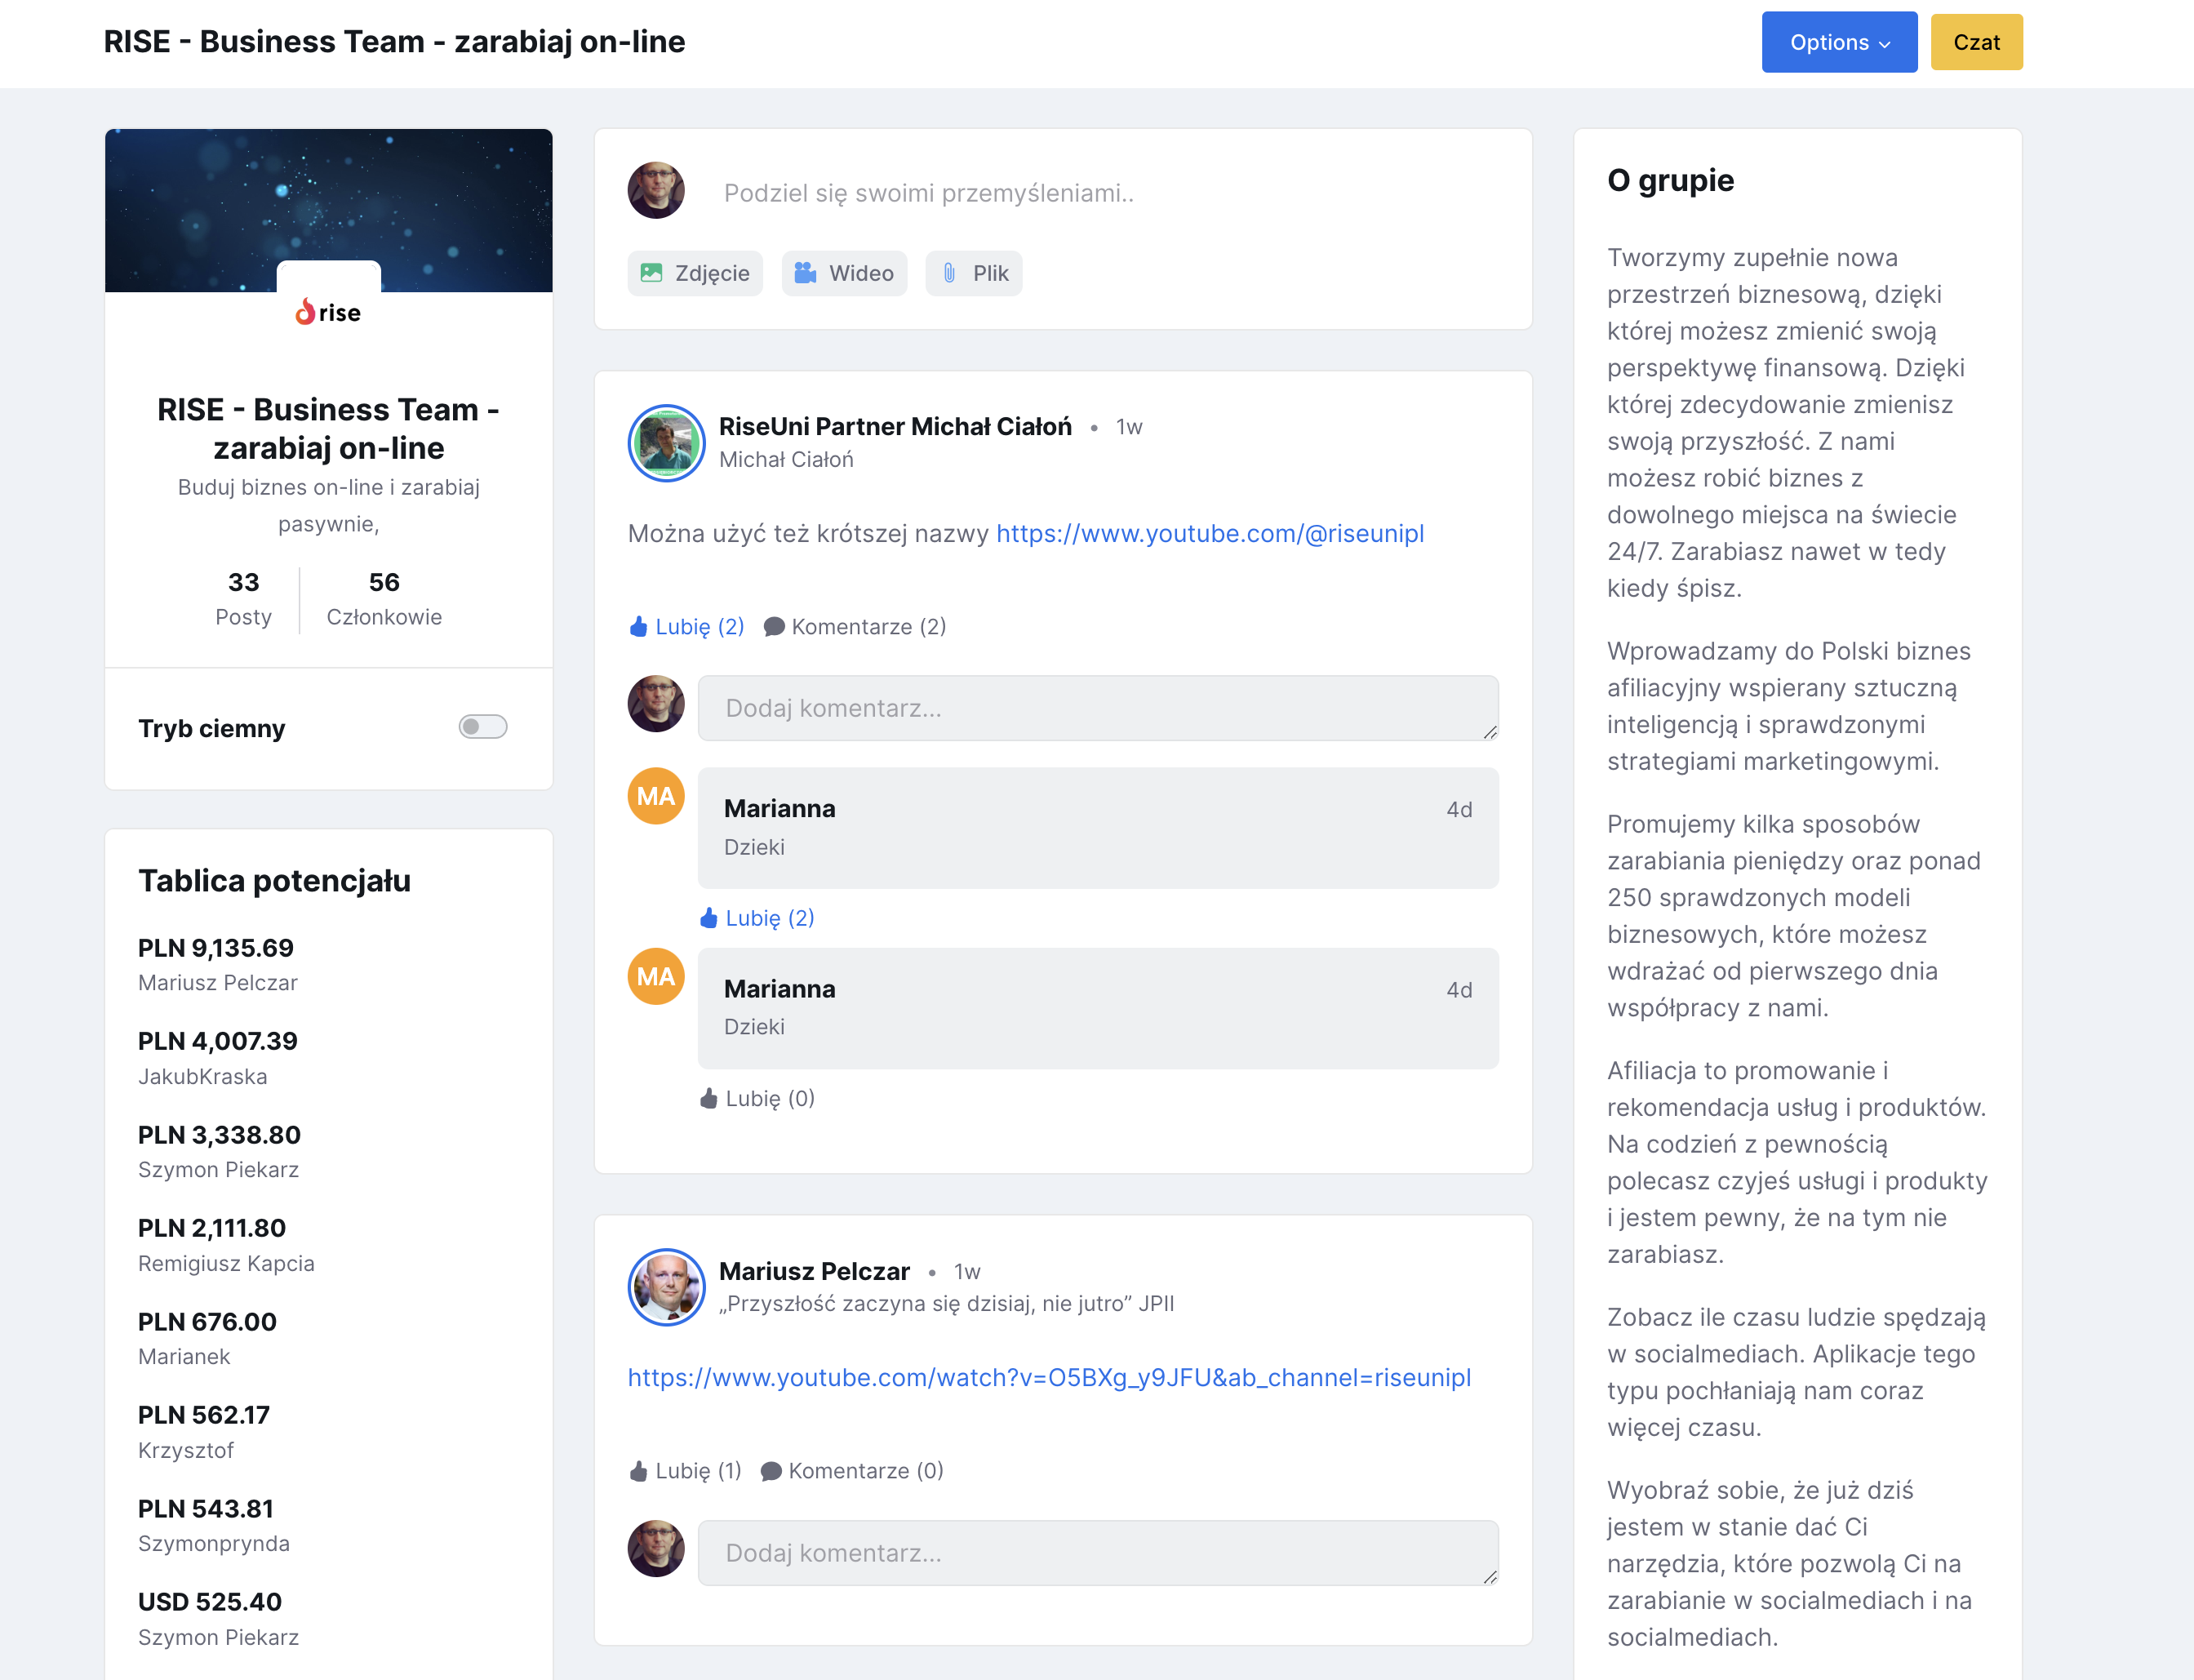Click Komentarze (0) bubble on Mariusz's post
Image resolution: width=2194 pixels, height=1680 pixels.
click(771, 1471)
